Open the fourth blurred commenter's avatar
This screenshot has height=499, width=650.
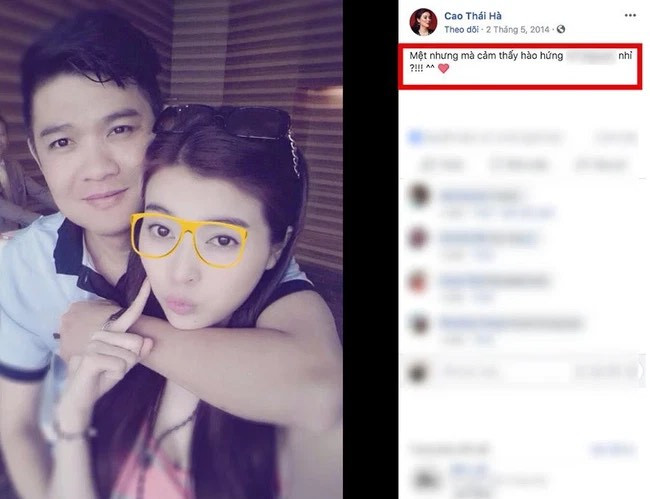tap(418, 325)
